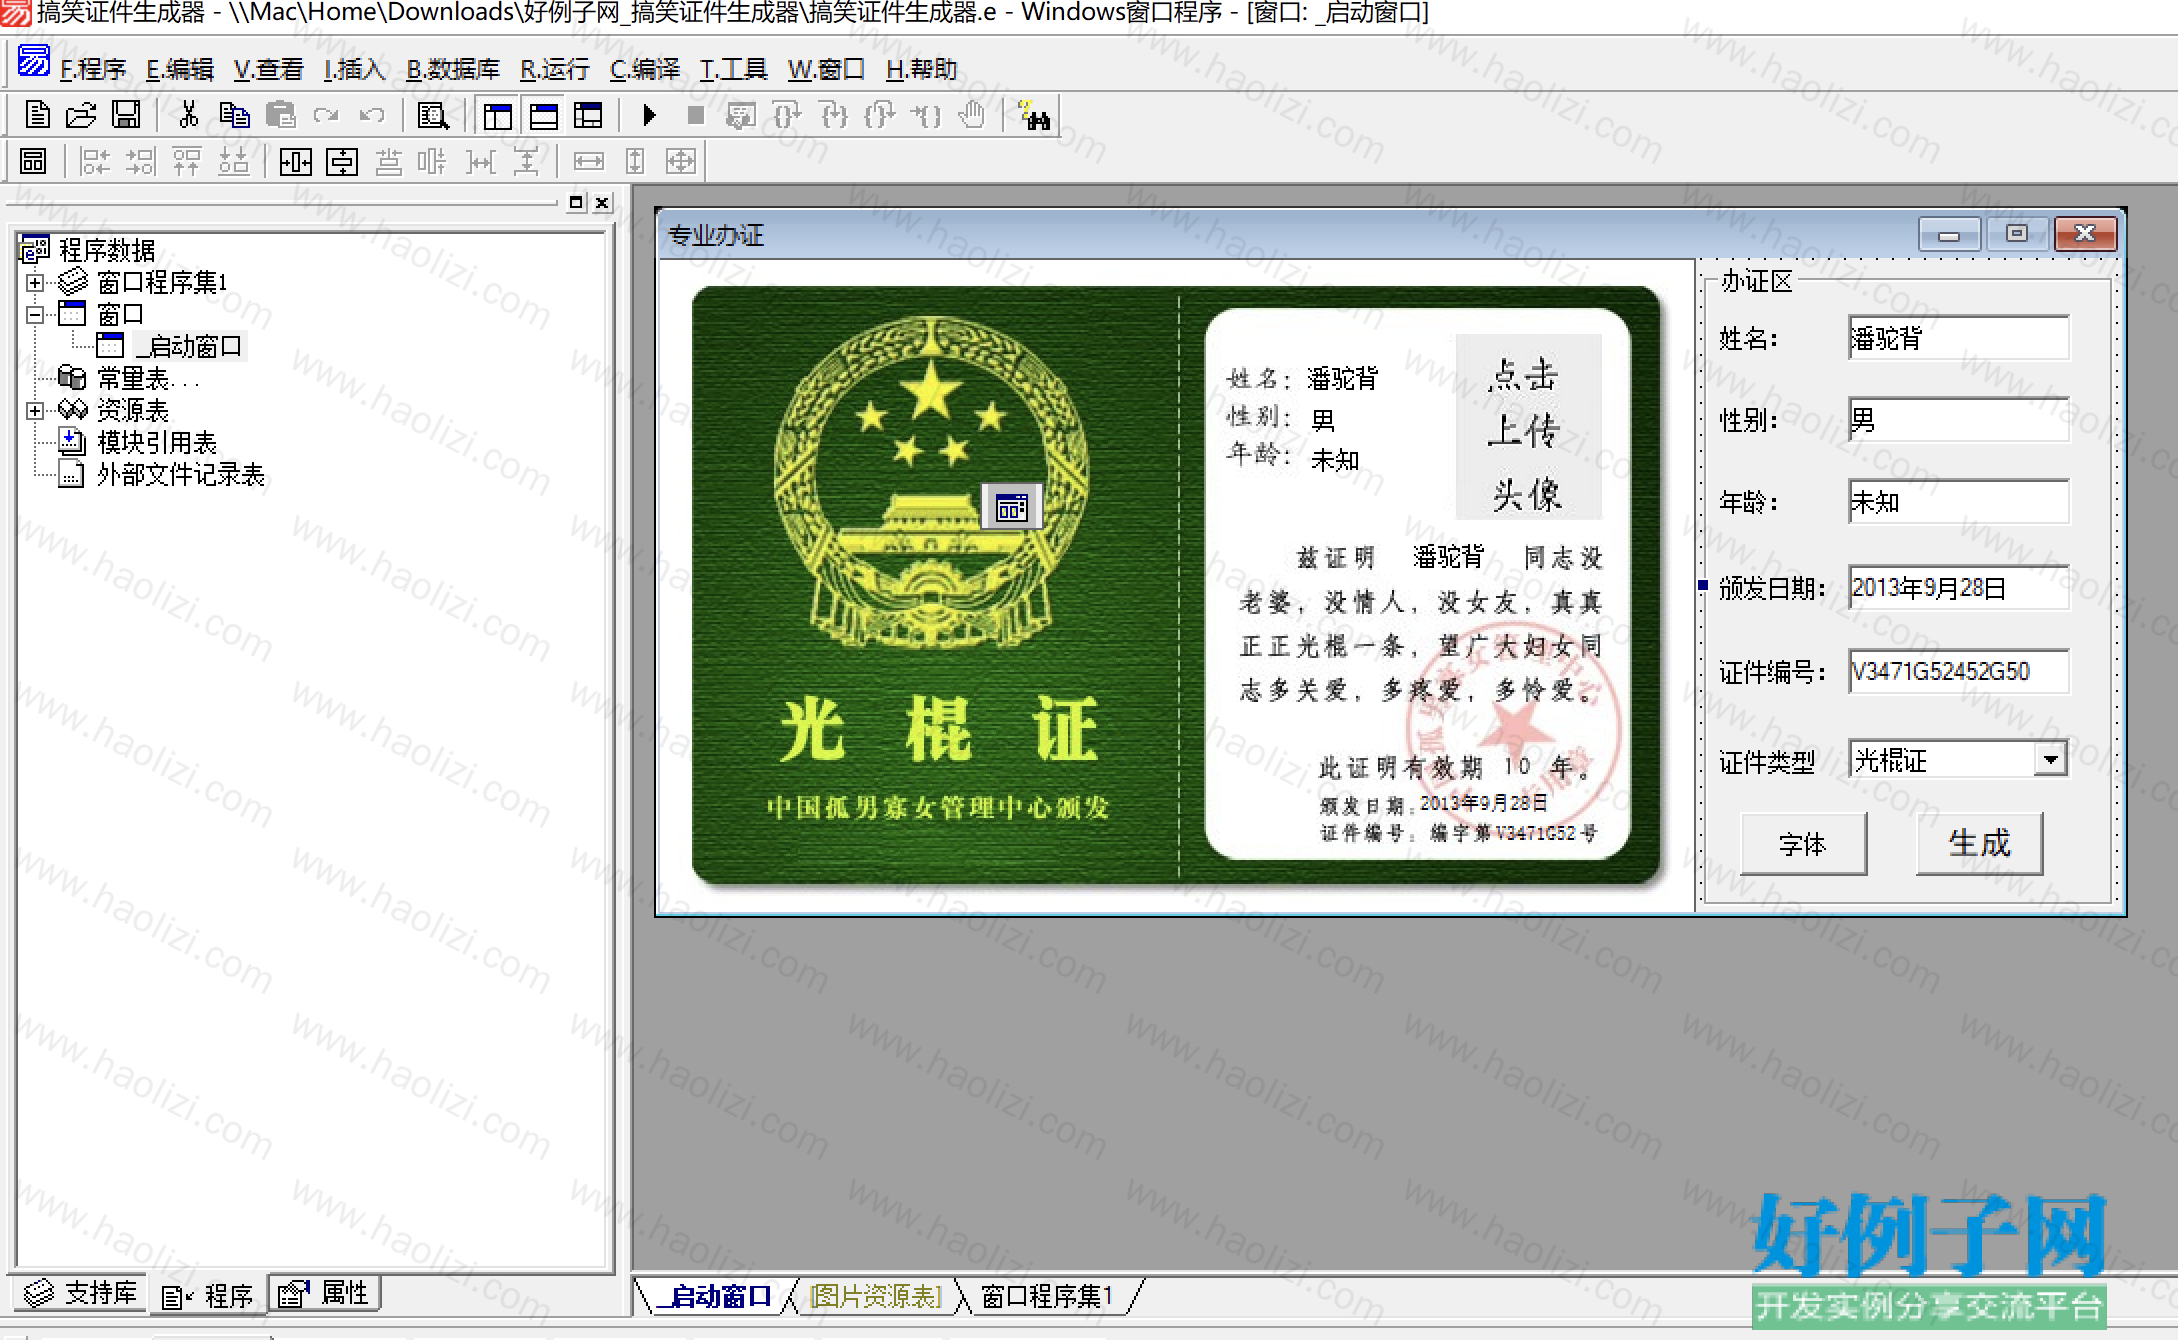Switch to the 程序 panel tab

coord(208,1296)
